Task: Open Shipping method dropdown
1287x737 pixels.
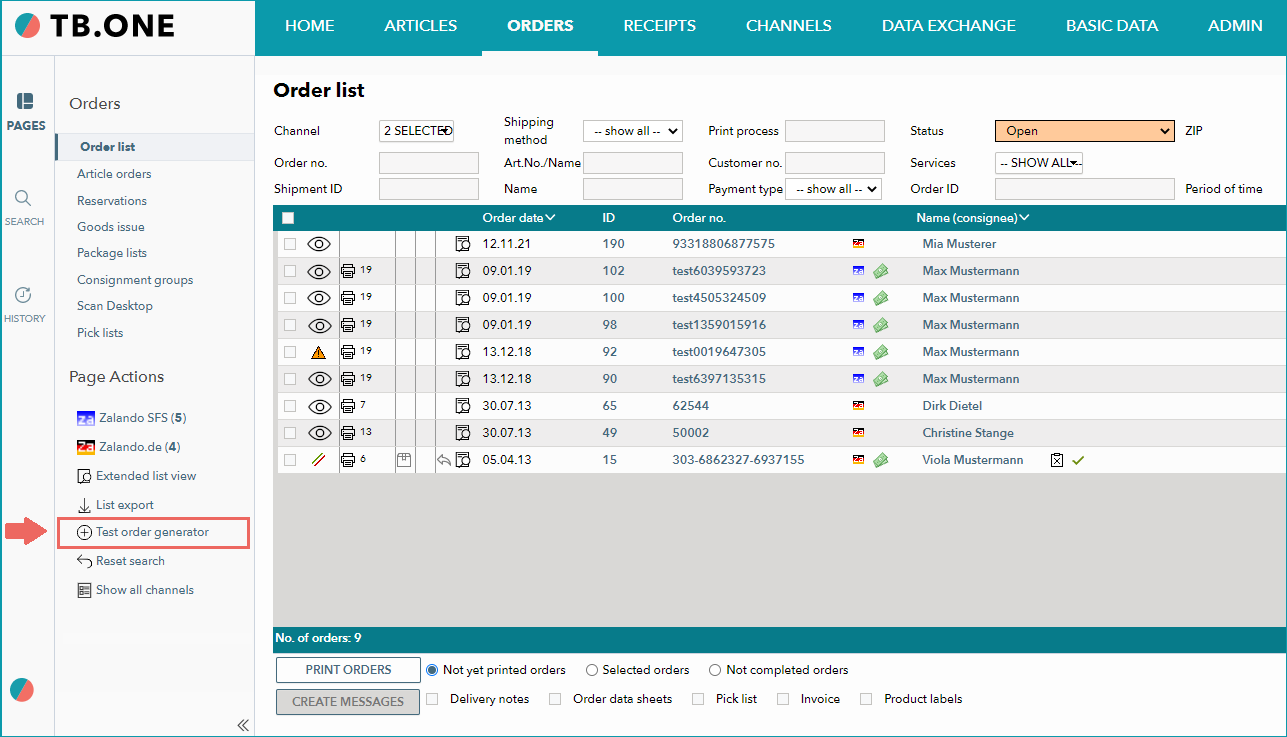Action: [632, 131]
